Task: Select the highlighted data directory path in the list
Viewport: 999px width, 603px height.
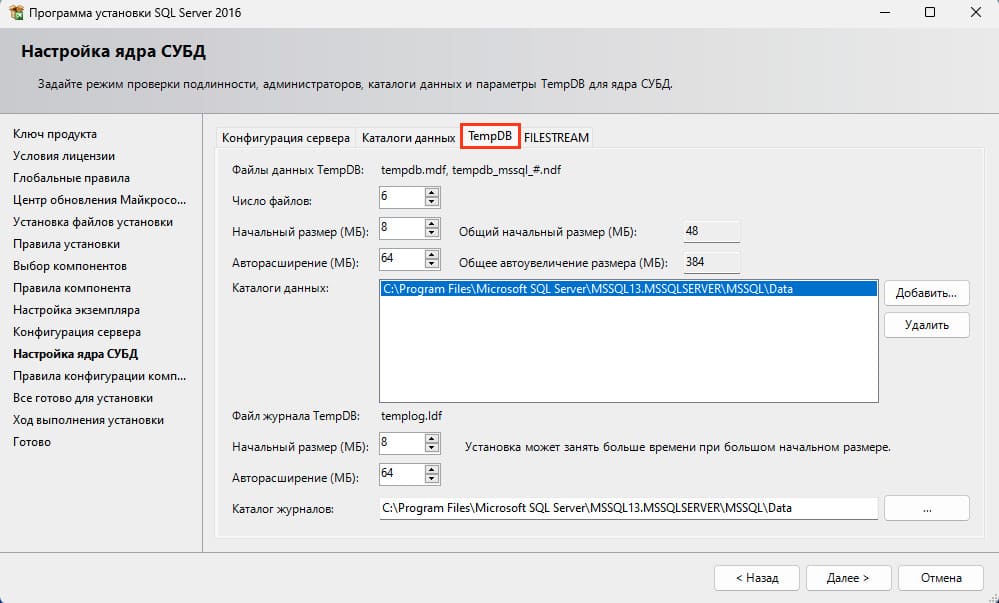Action: [628, 289]
